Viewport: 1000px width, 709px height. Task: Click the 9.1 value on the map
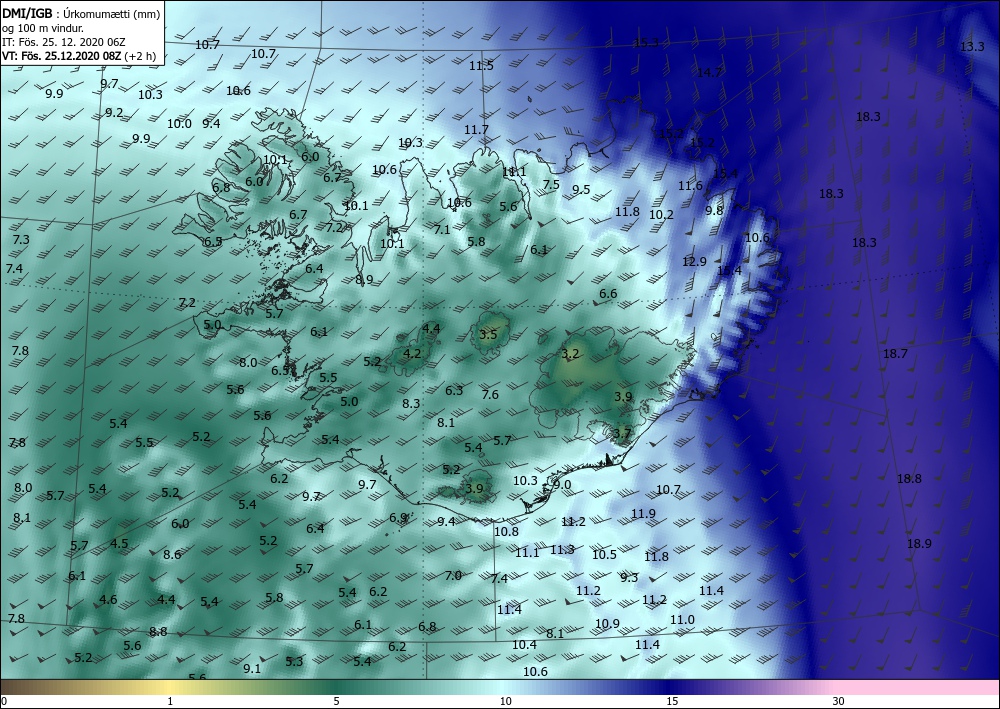click(252, 669)
